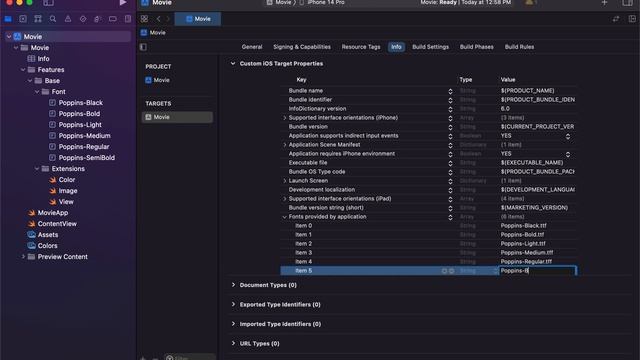This screenshot has height=360, width=640.
Task: Toggle the inspector panel icon at top right
Action: pyautogui.click(x=627, y=3)
